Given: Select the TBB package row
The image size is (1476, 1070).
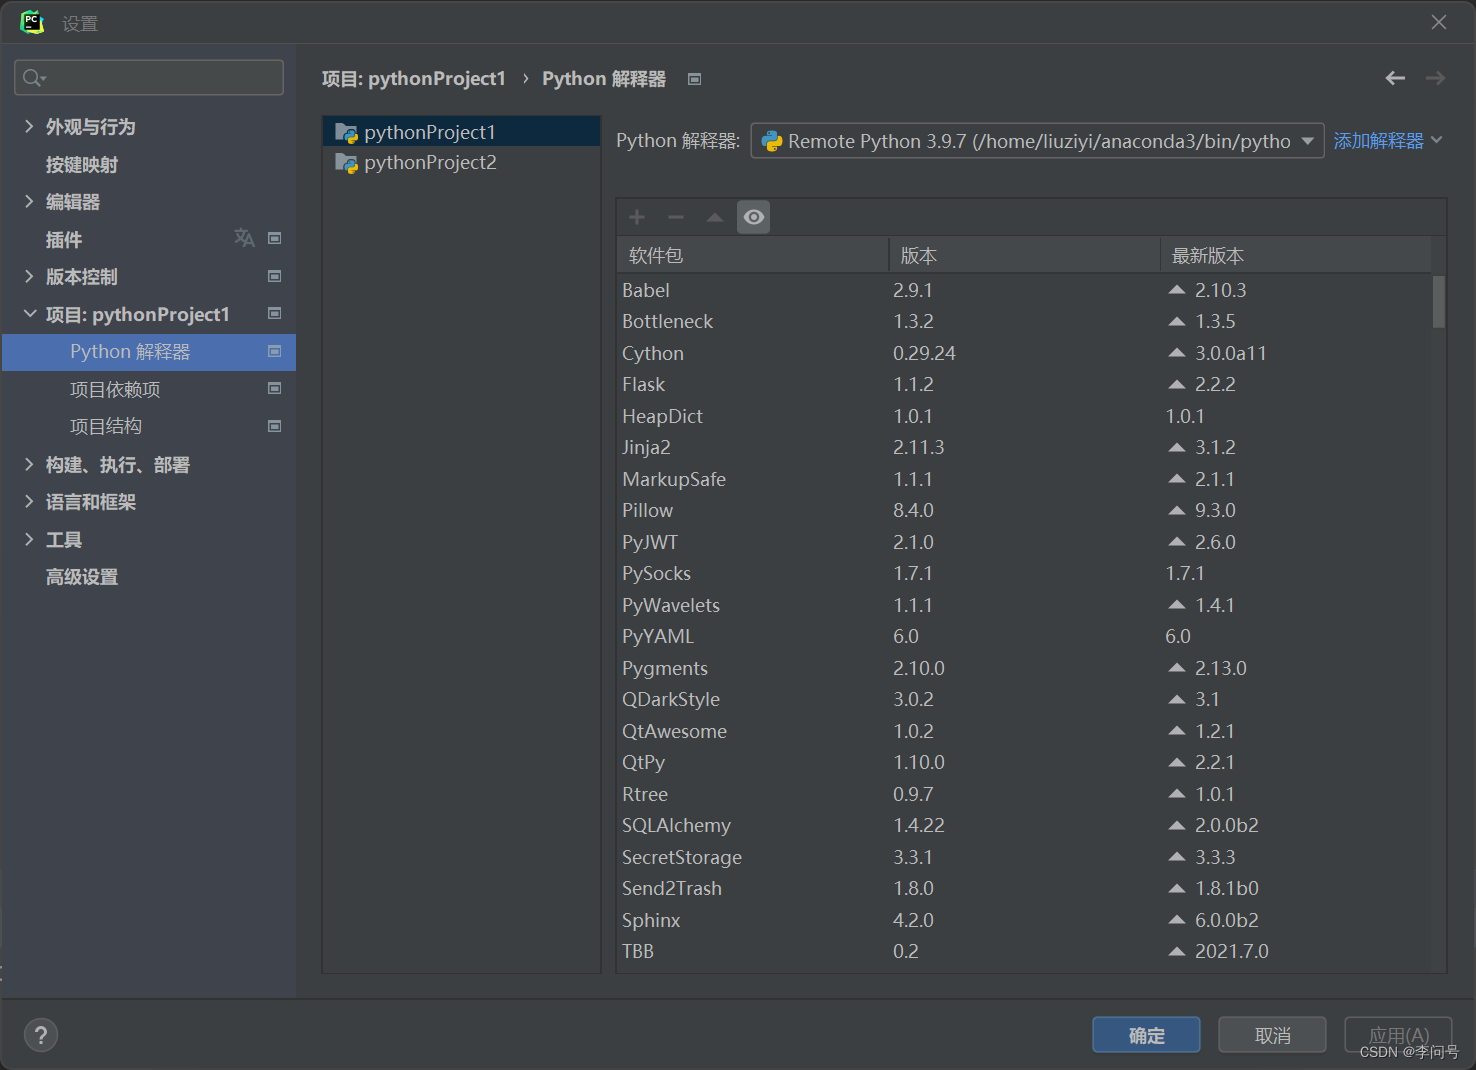Looking at the screenshot, I should pos(1024,951).
